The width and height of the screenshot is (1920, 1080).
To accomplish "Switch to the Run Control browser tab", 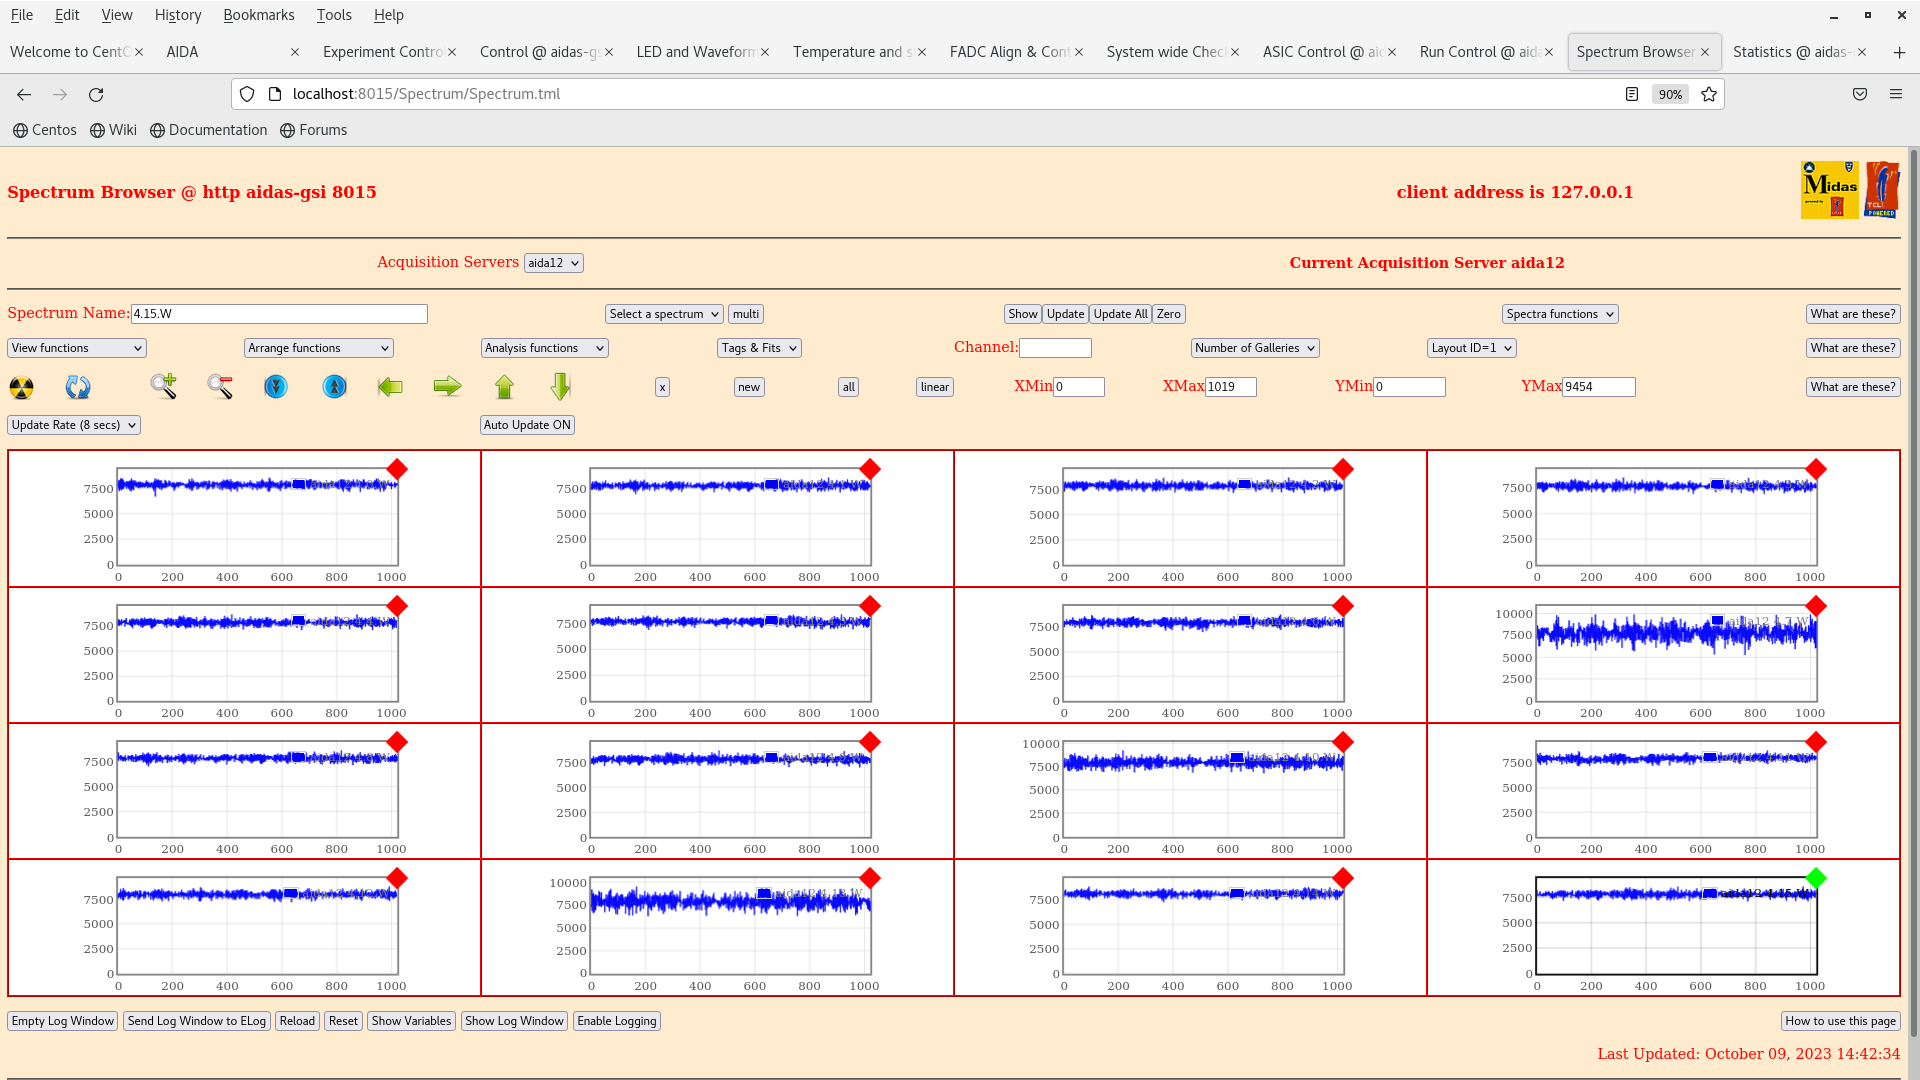I will tap(1478, 52).
